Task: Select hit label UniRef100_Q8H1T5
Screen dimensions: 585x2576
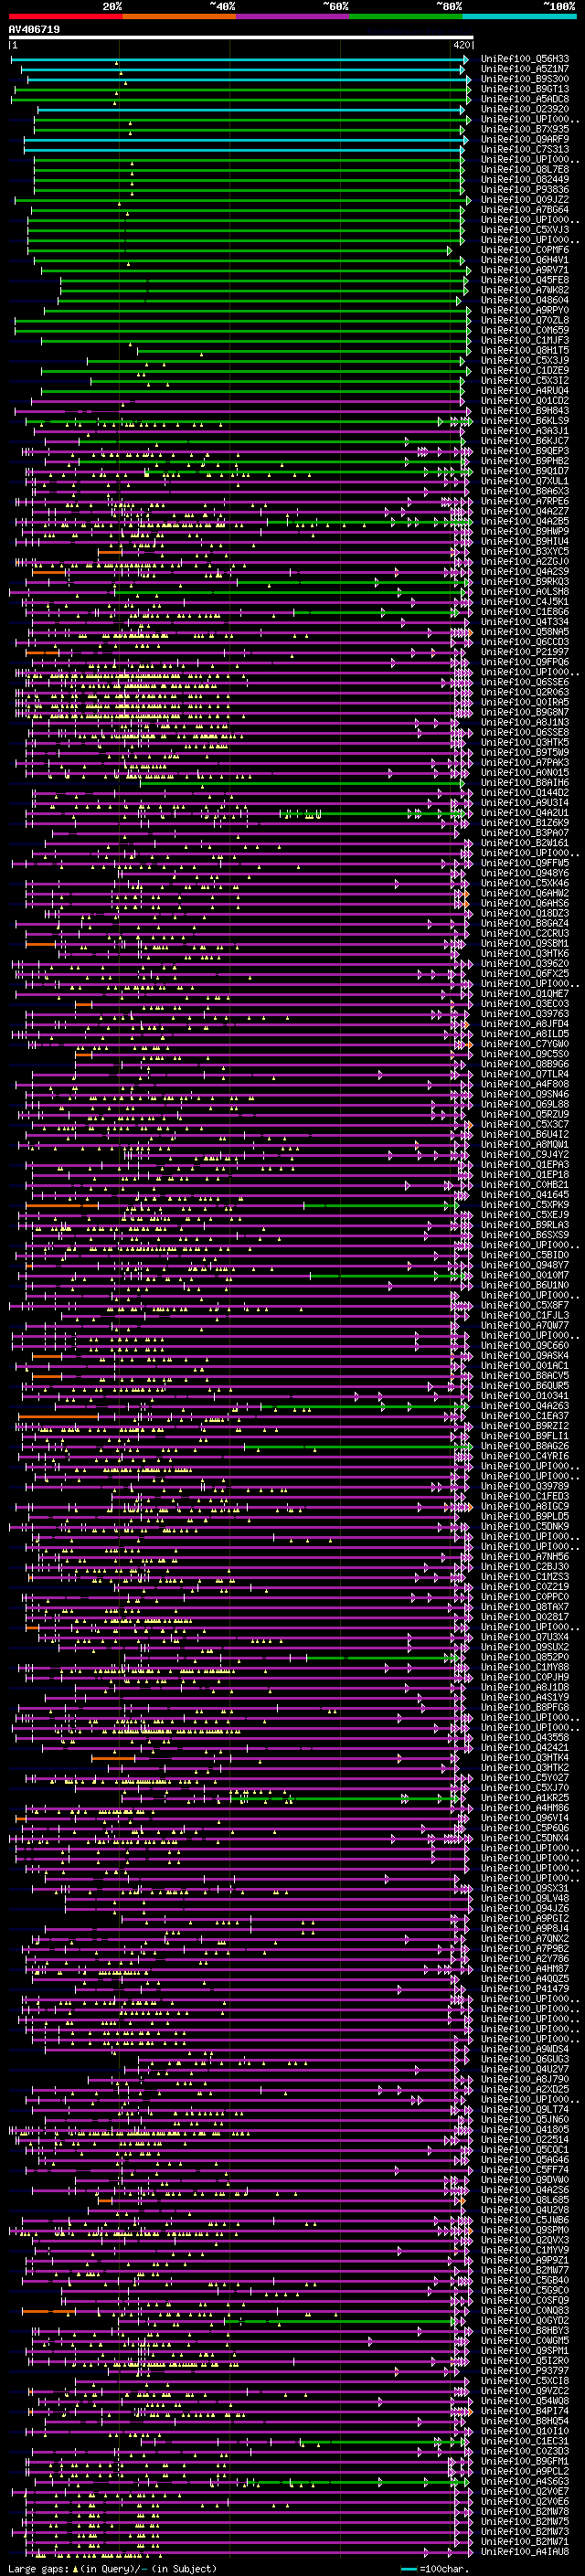Action: [525, 350]
